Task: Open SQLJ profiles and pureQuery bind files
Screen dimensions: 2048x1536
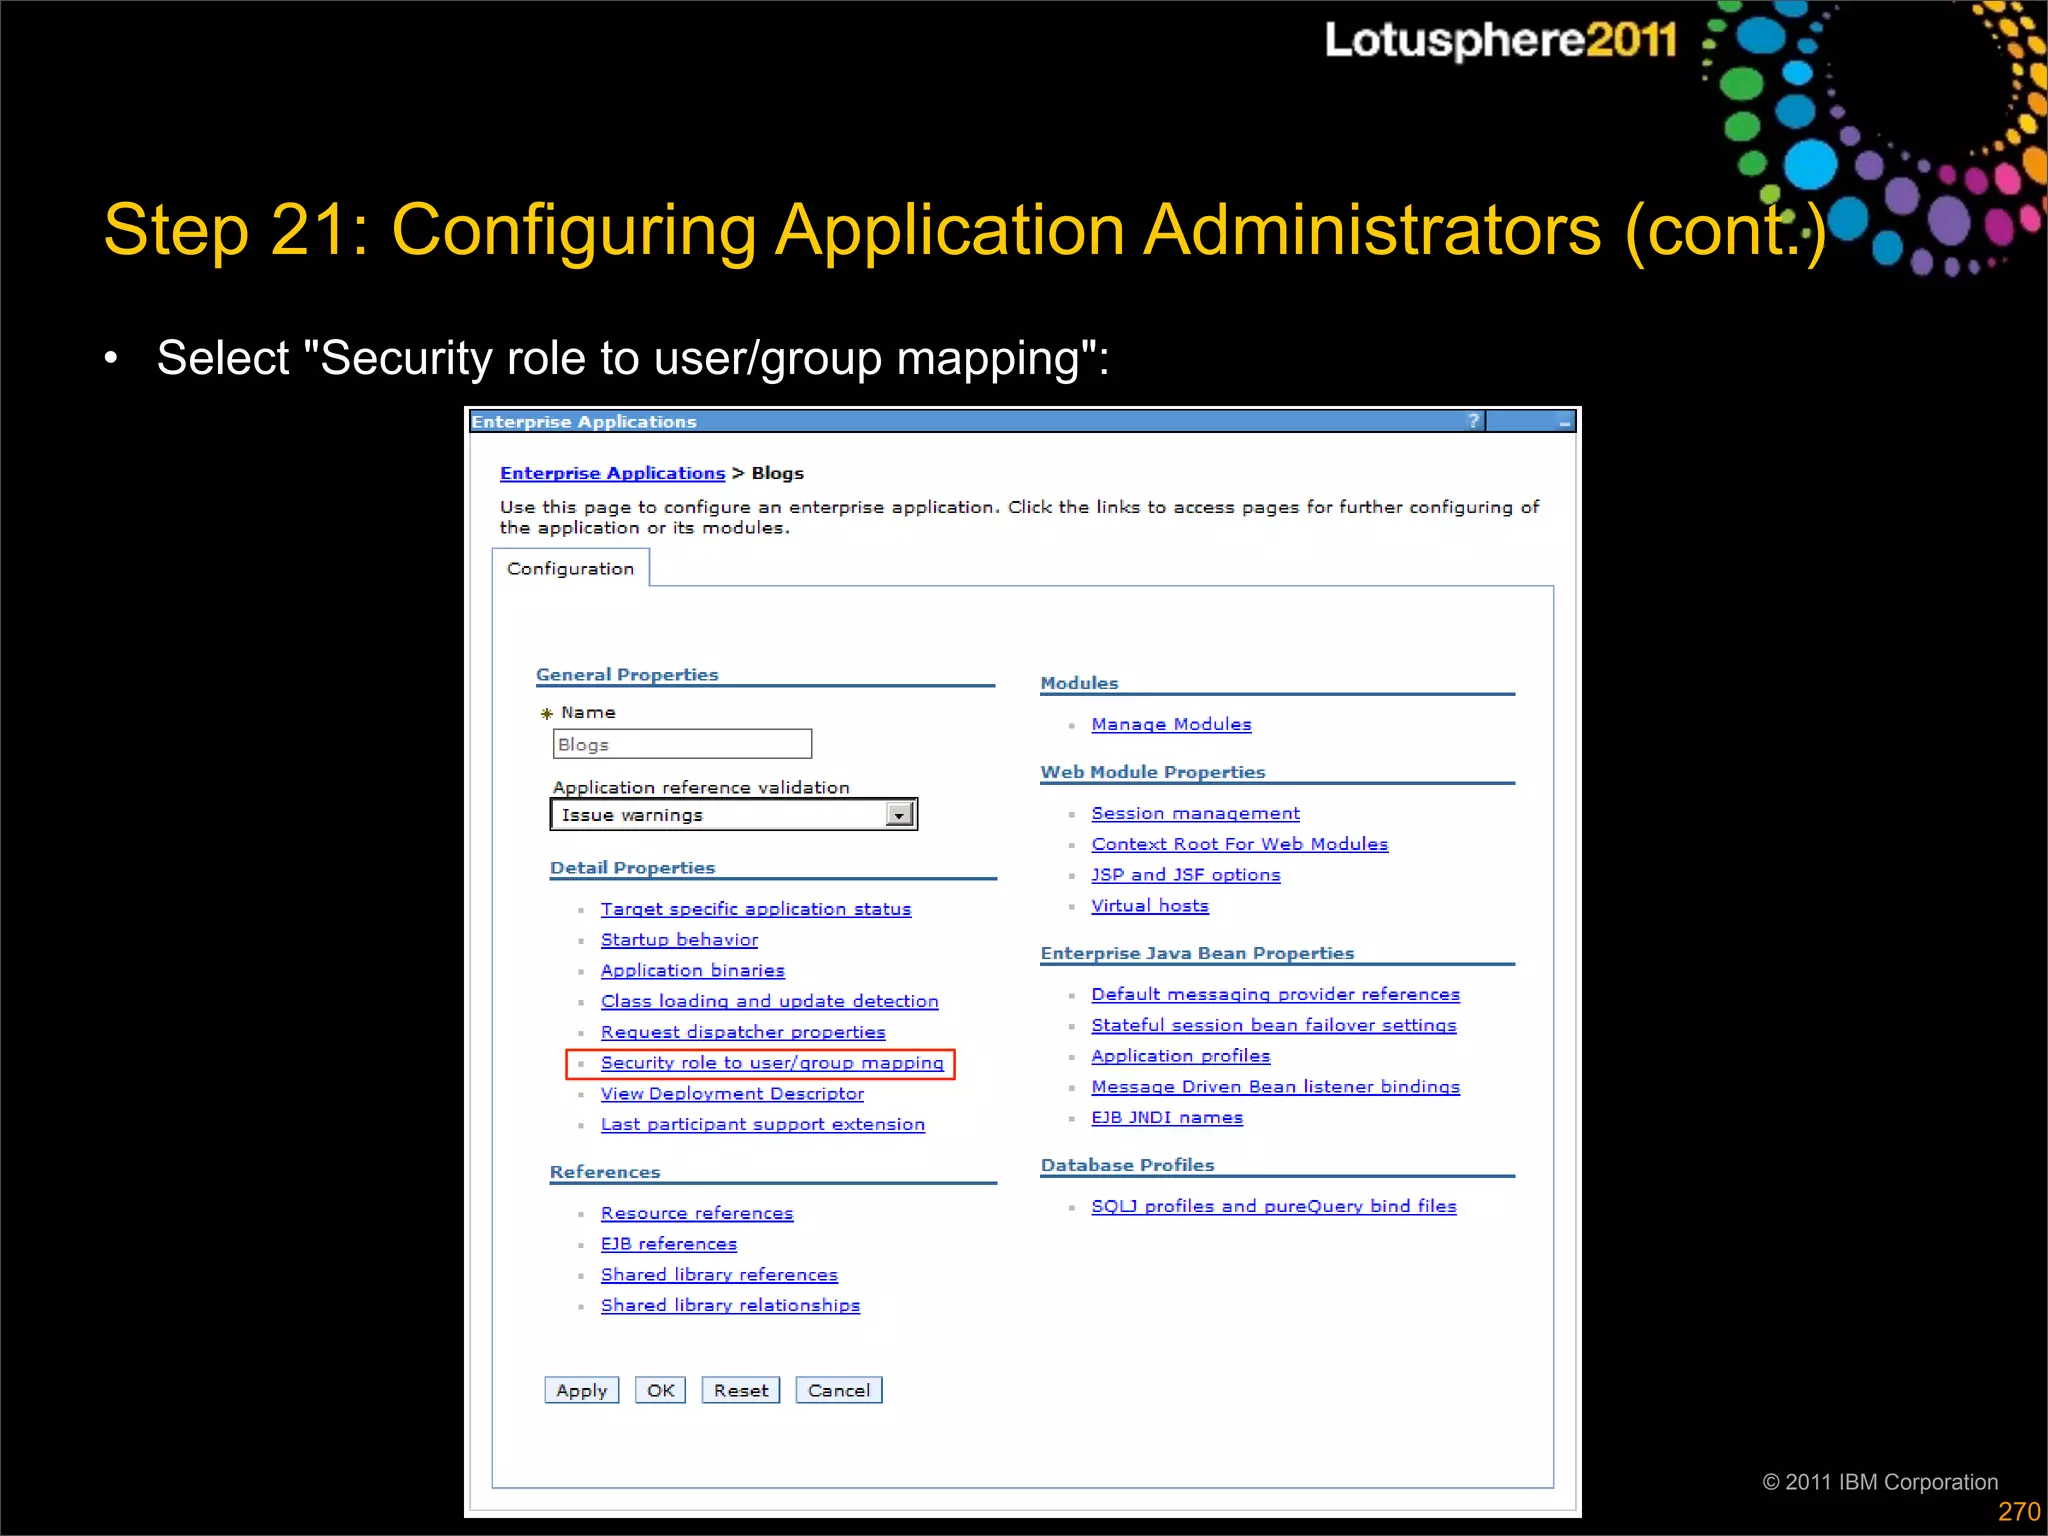Action: point(1273,1206)
